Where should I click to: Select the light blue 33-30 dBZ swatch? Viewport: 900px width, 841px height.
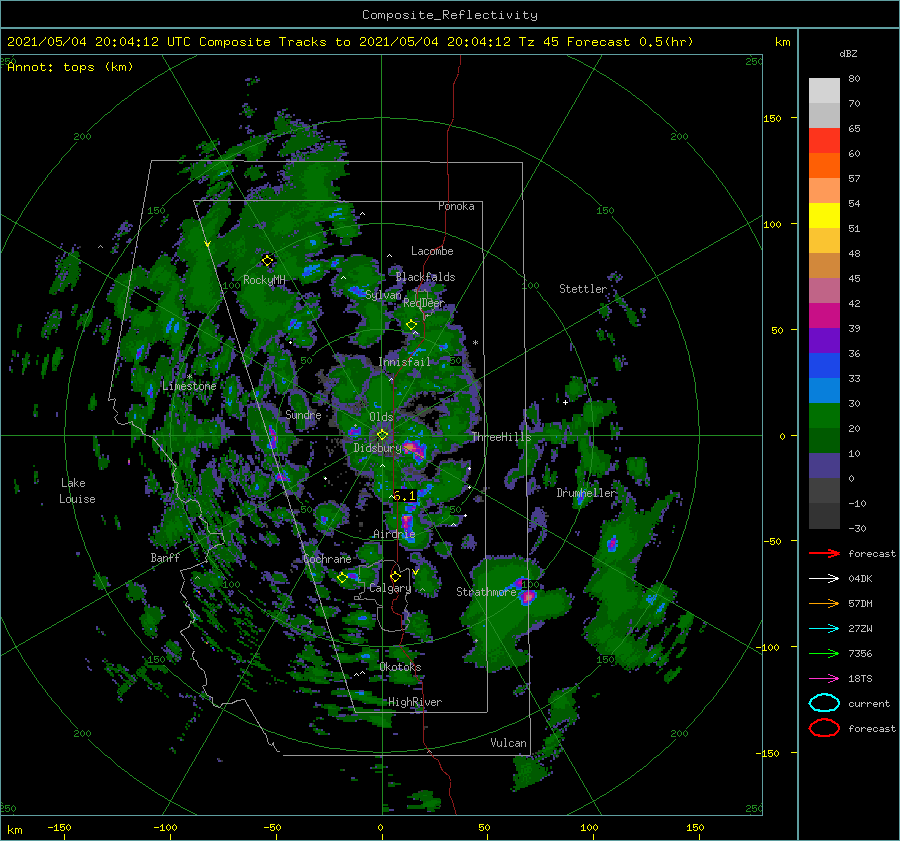(824, 391)
